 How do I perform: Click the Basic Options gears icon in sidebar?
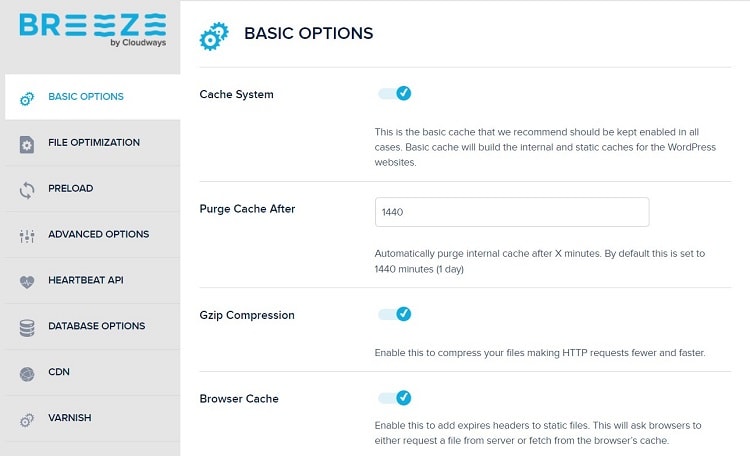pos(27,98)
